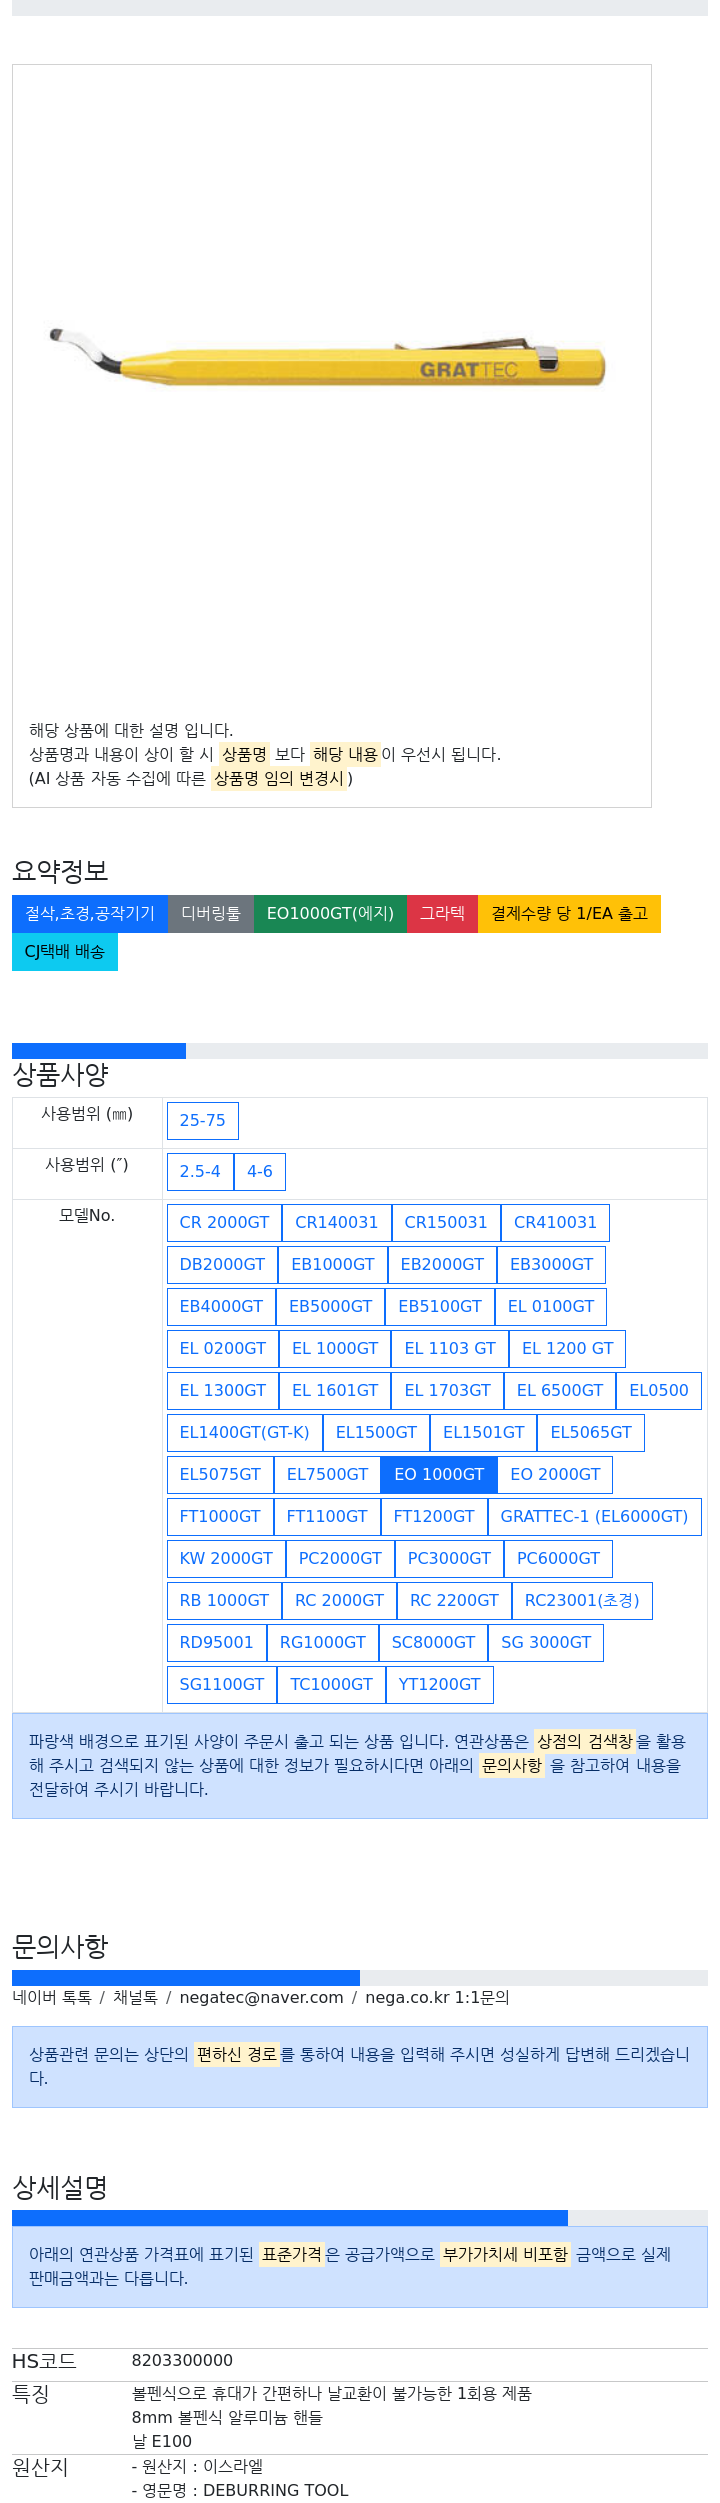Open model SG 3000GT

[x=546, y=1643]
